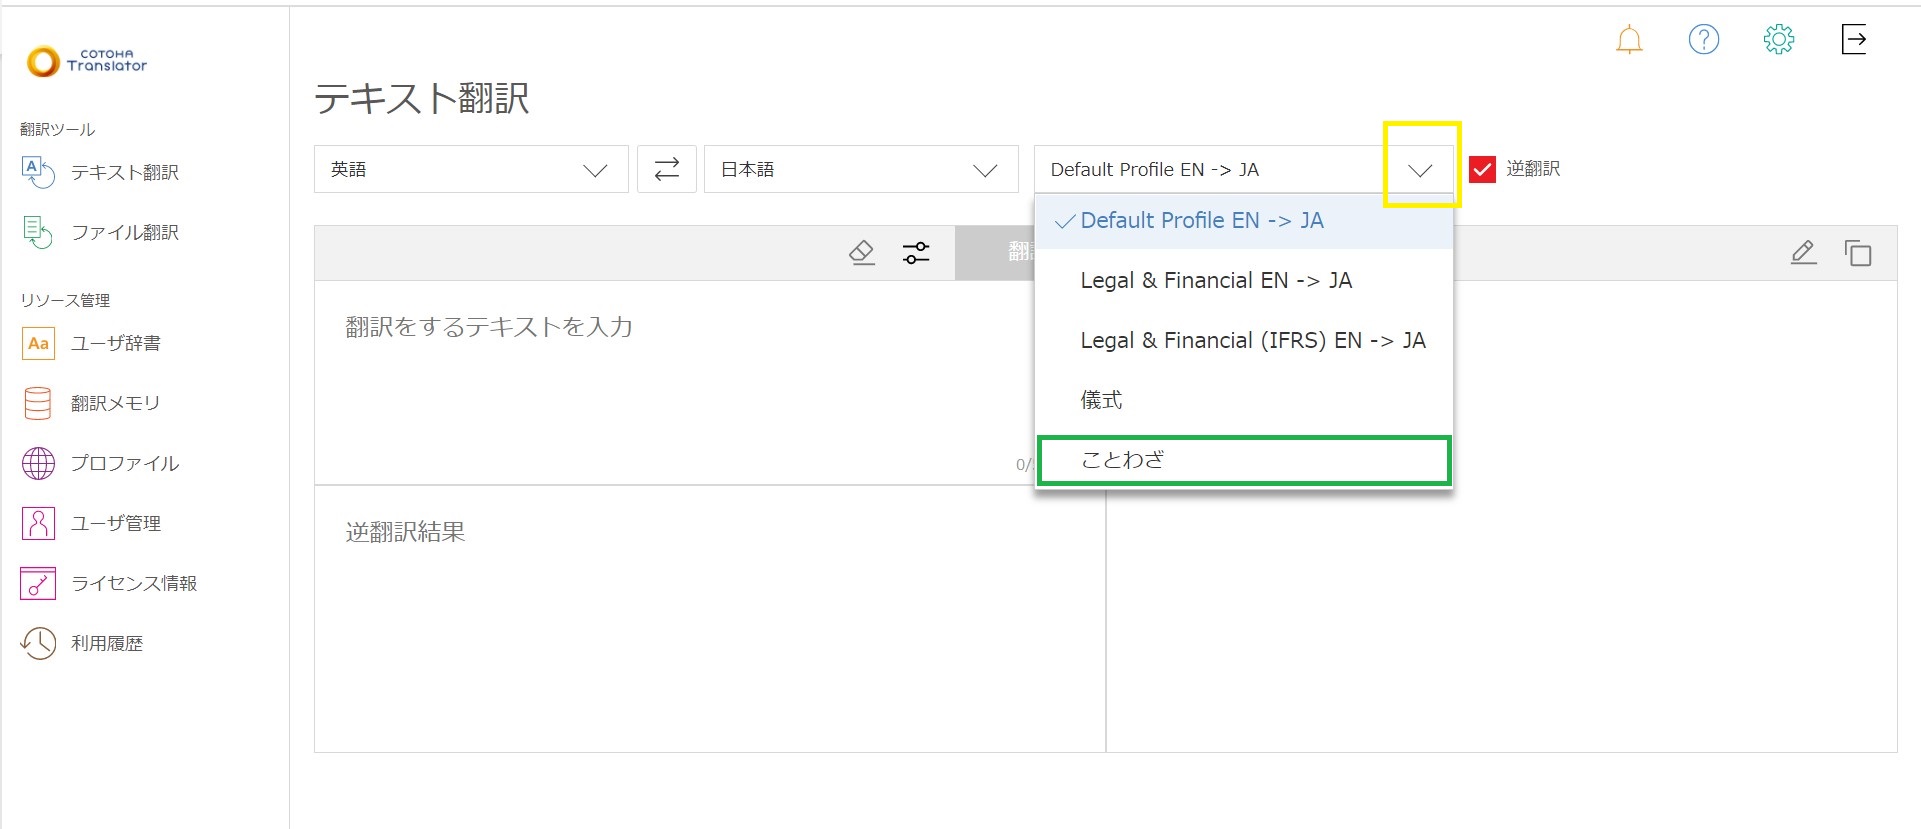Copy translation result with copy icon

[1857, 253]
